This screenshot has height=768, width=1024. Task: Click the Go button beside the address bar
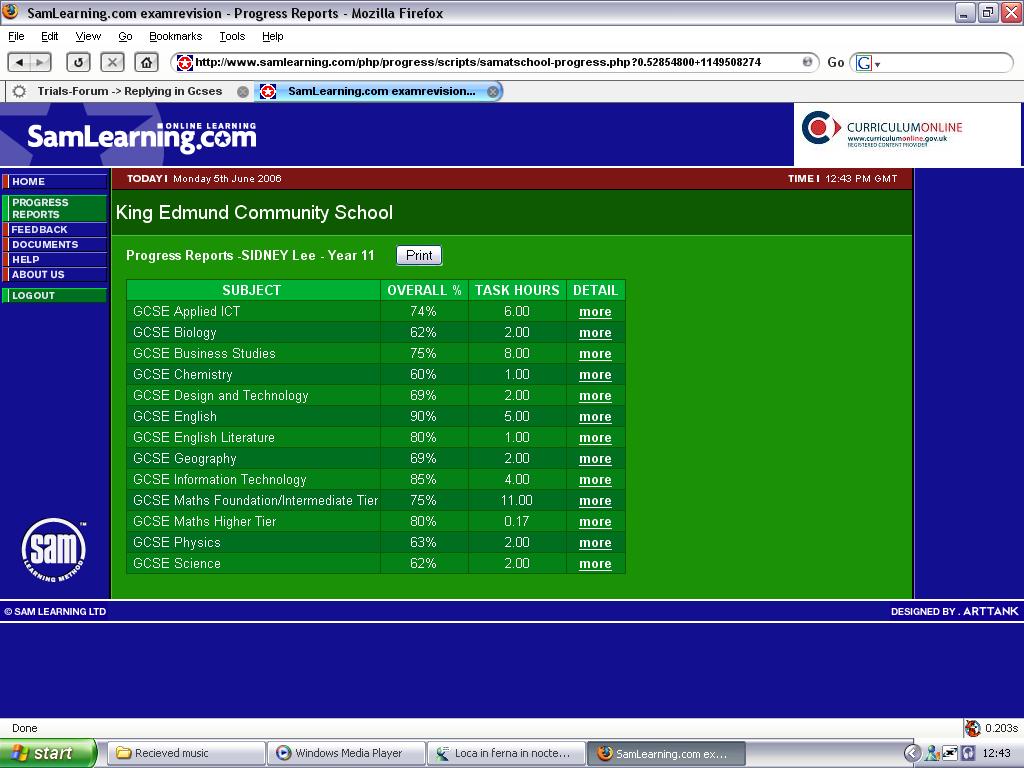click(836, 63)
